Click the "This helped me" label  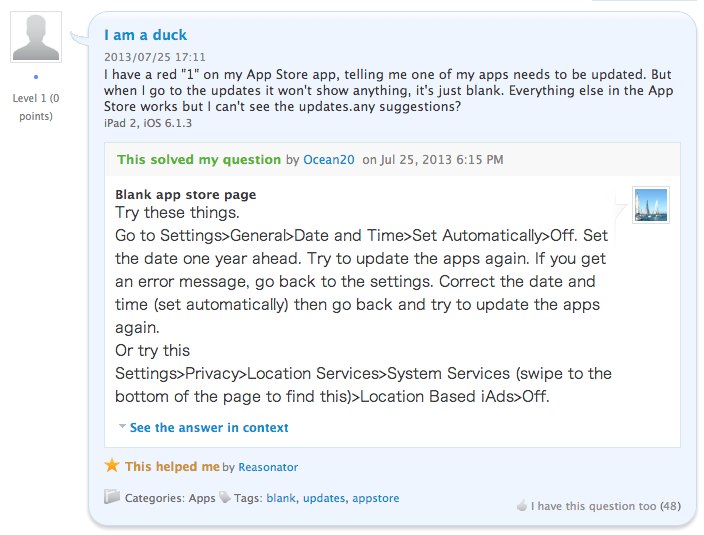(x=171, y=466)
